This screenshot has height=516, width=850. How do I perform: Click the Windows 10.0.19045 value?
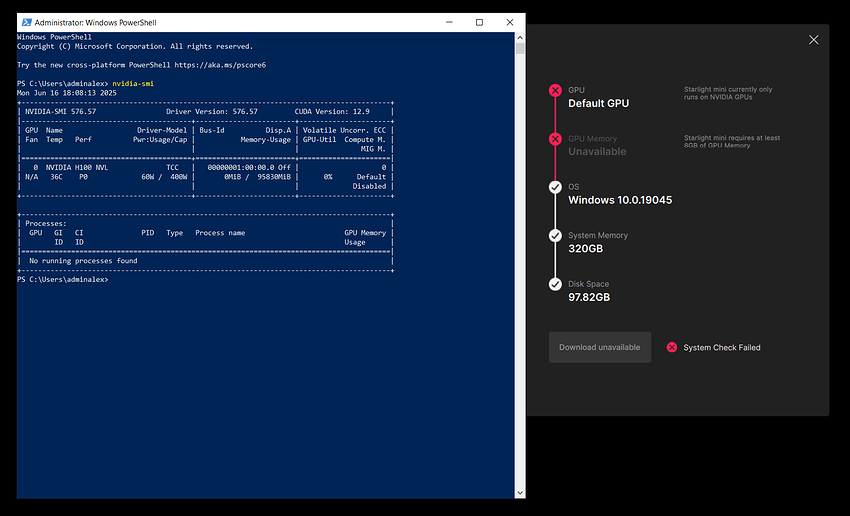(x=620, y=200)
